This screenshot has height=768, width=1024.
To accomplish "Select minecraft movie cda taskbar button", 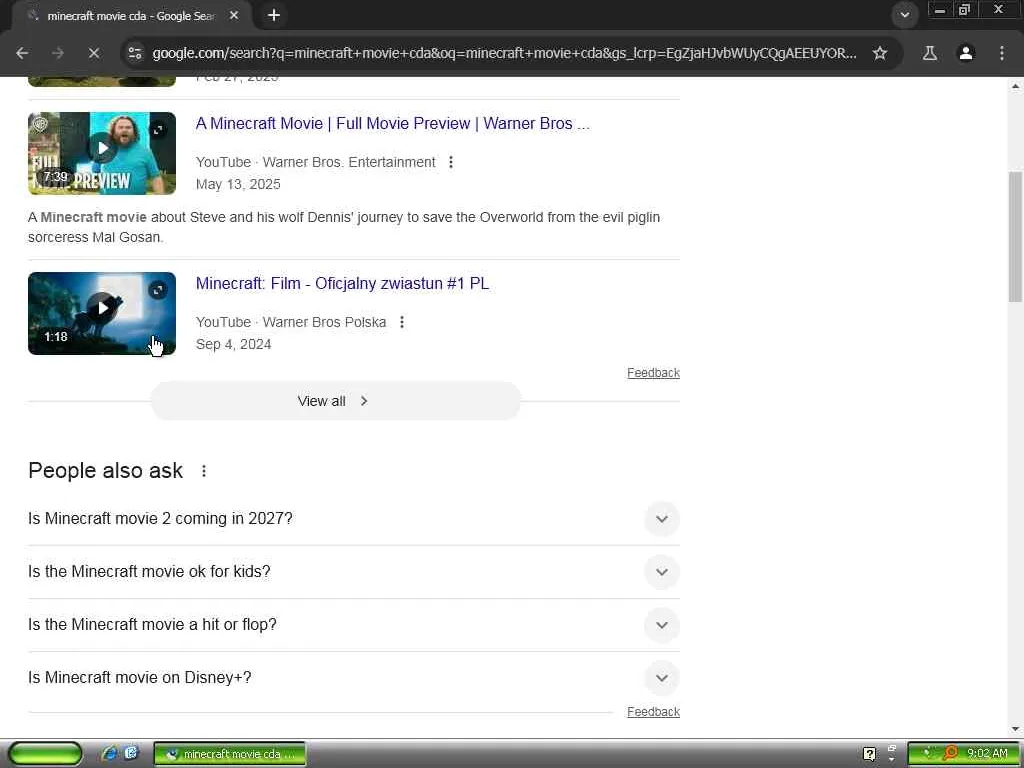I will tap(230, 754).
